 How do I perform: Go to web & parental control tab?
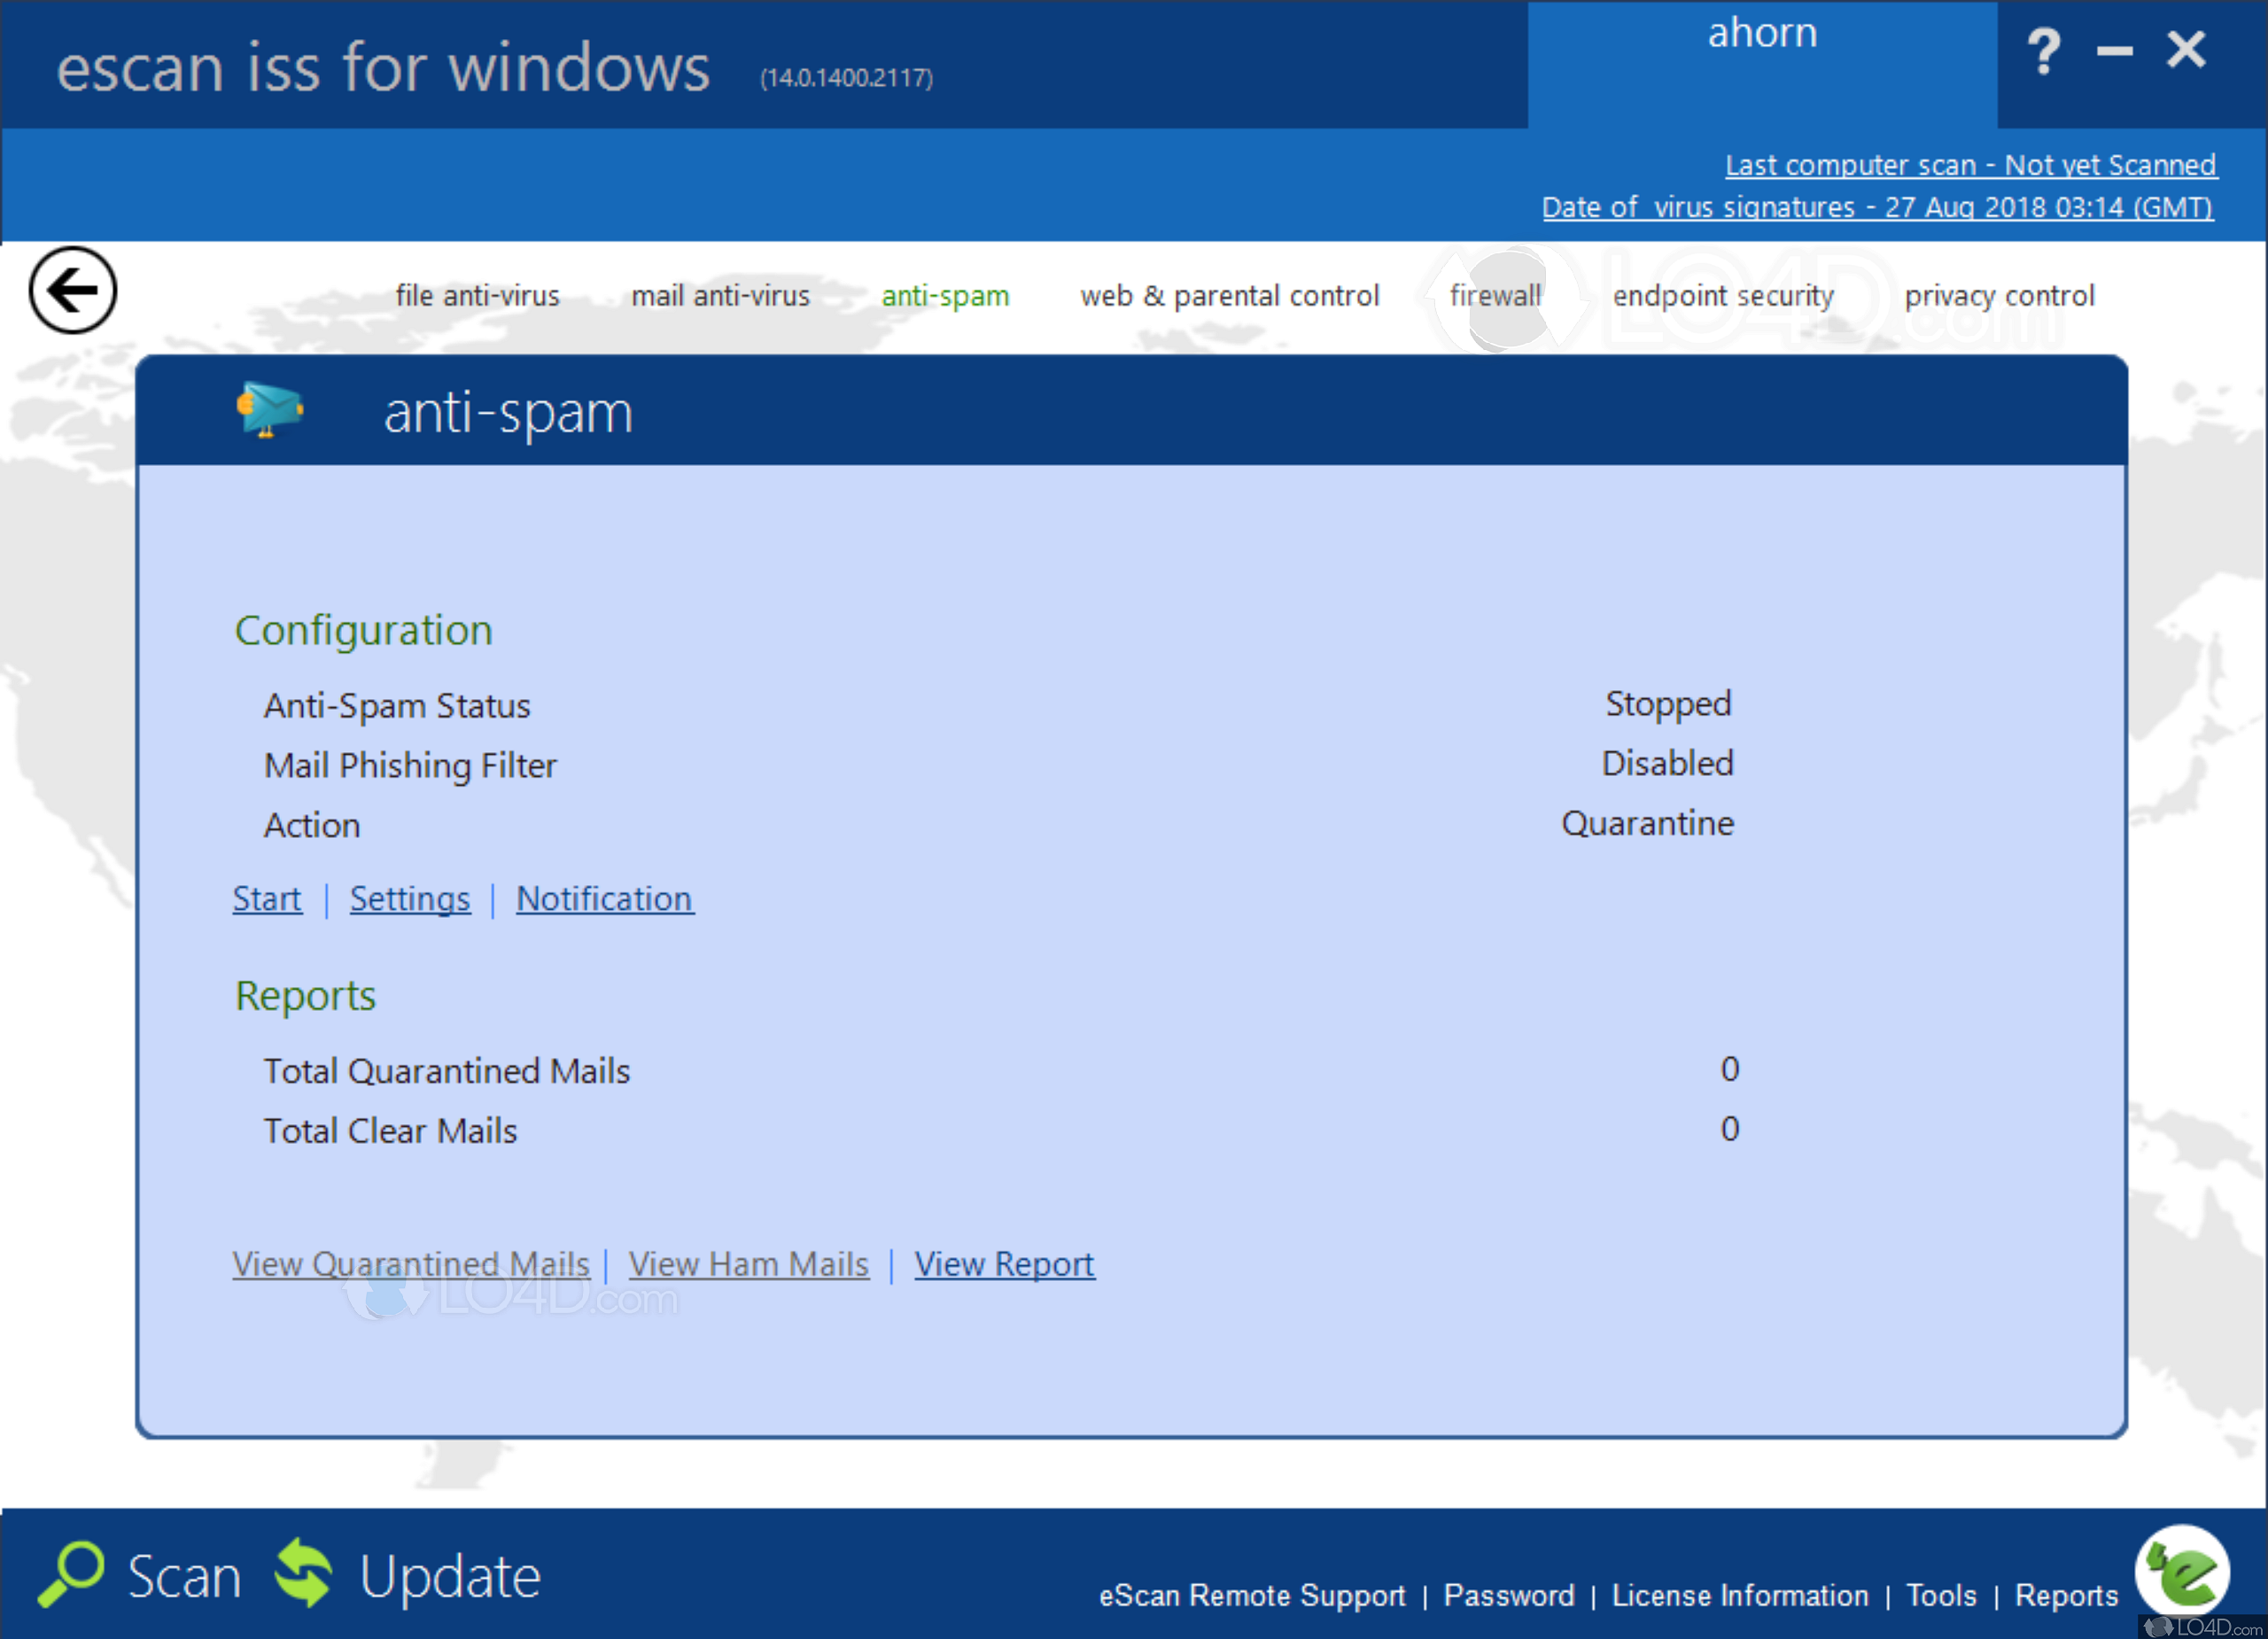(1229, 296)
